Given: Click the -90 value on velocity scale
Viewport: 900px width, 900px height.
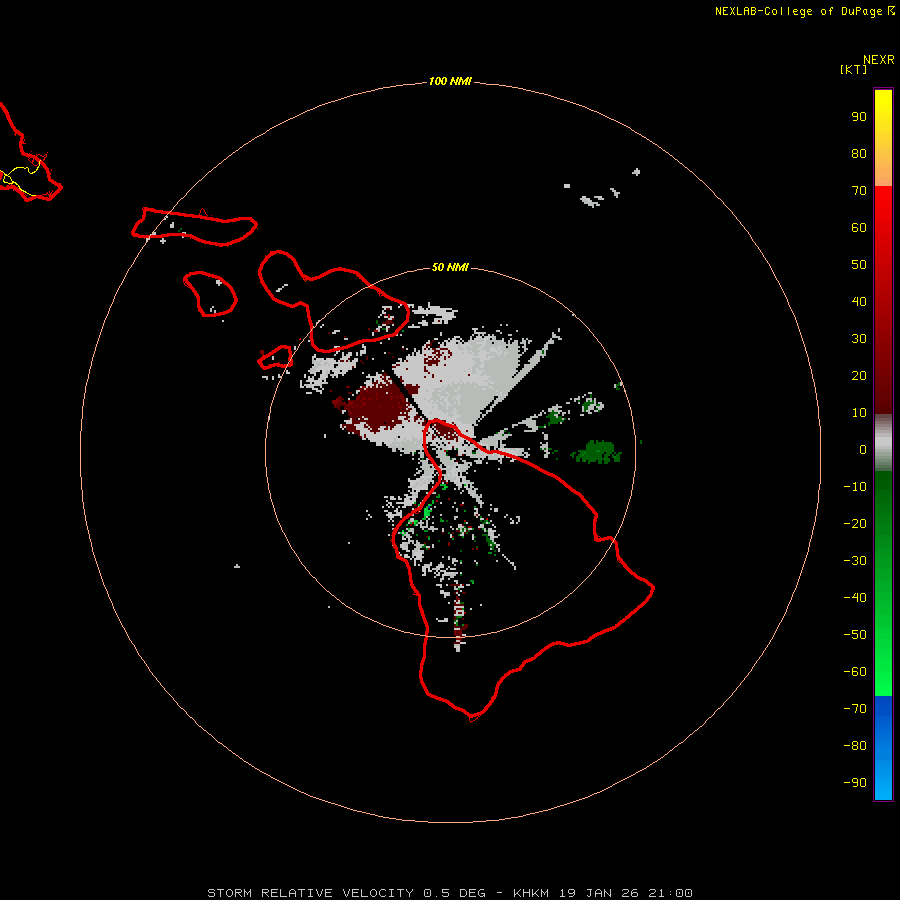Looking at the screenshot, I should (x=855, y=783).
